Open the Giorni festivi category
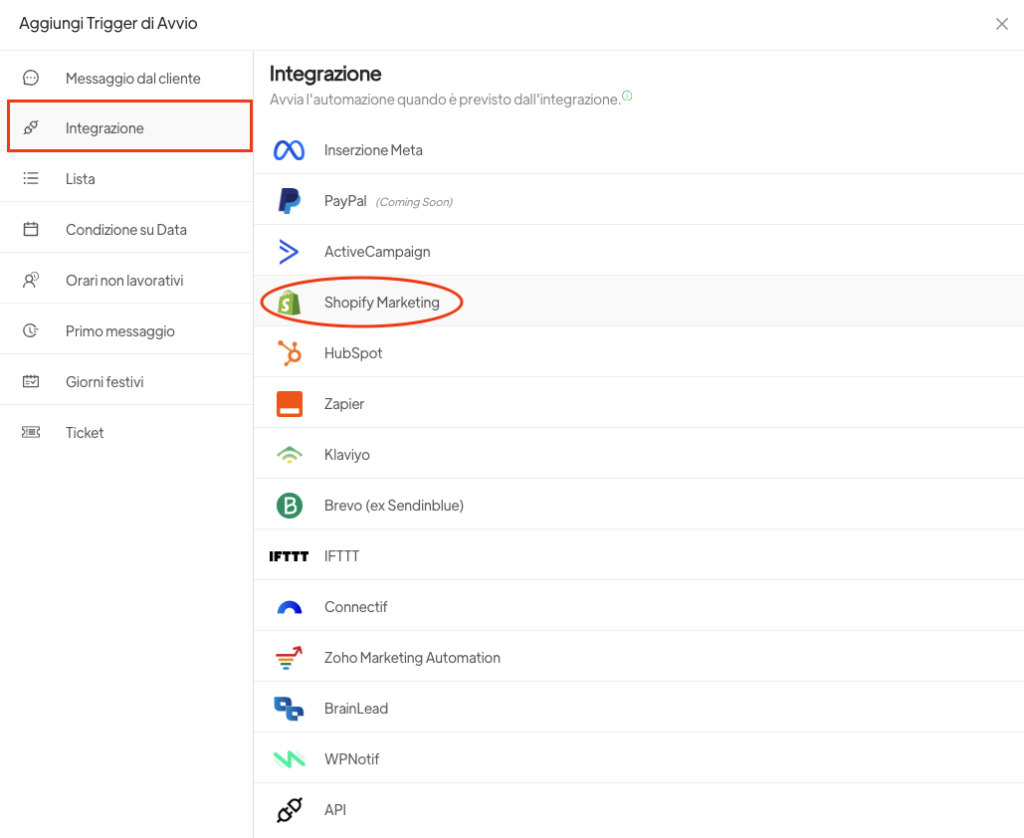The width and height of the screenshot is (1024, 838). coord(104,382)
